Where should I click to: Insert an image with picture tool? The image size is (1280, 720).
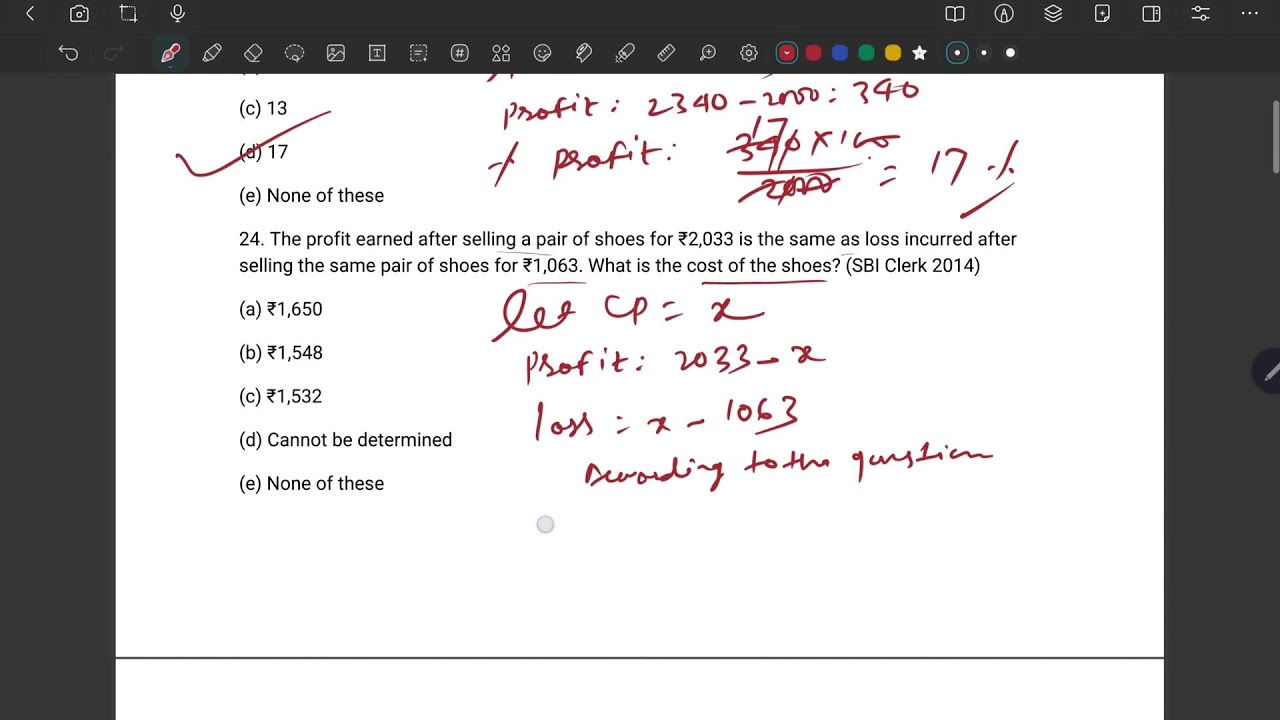[335, 53]
